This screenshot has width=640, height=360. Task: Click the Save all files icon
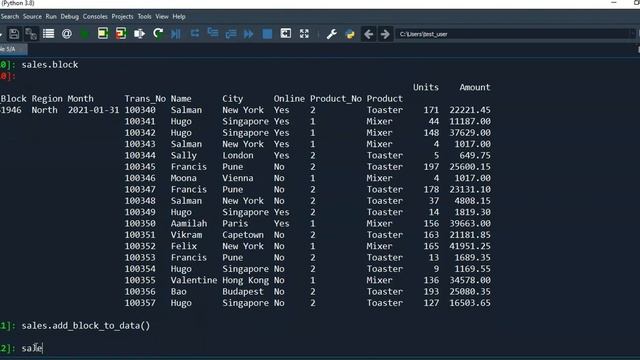pyautogui.click(x=31, y=34)
